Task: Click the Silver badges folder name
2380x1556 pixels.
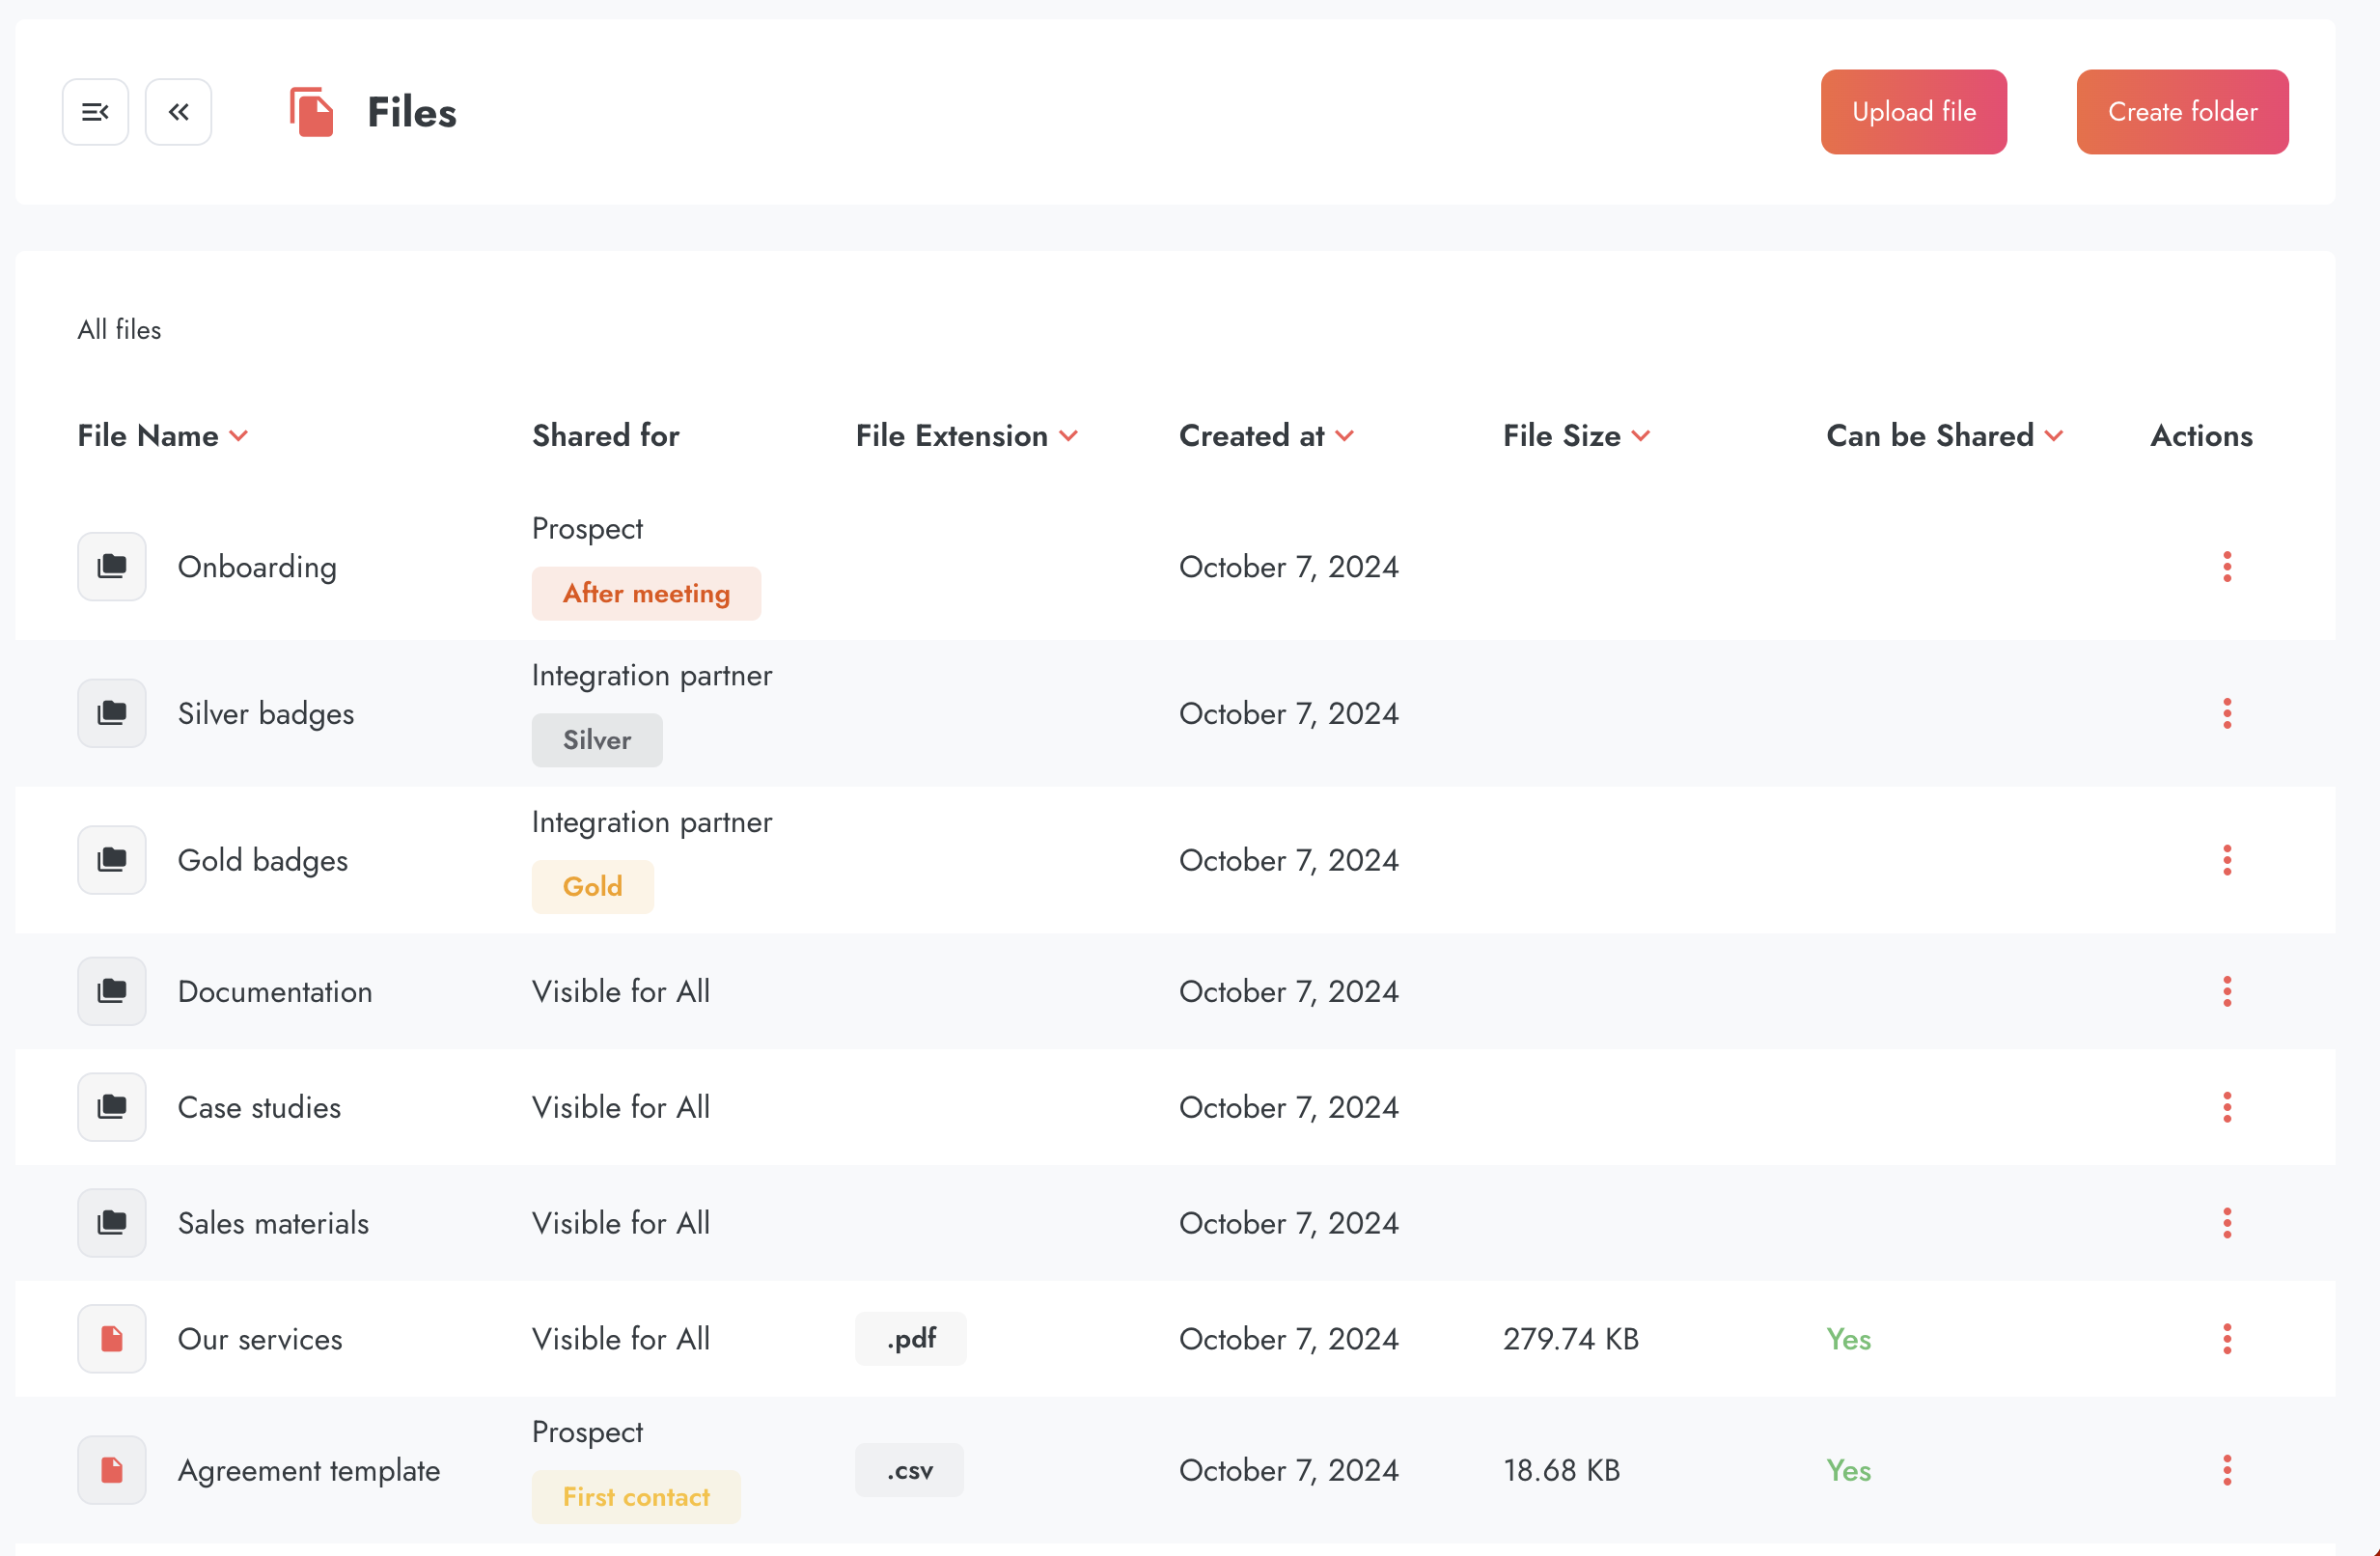Action: click(x=266, y=714)
